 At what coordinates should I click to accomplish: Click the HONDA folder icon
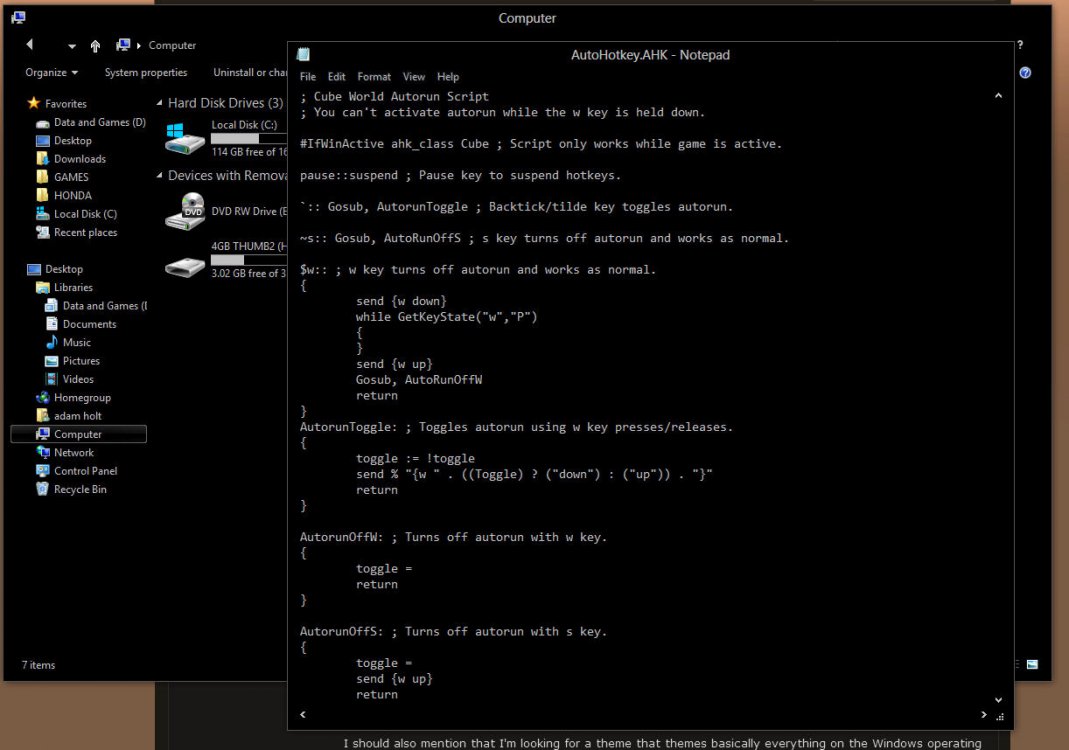tap(42, 196)
